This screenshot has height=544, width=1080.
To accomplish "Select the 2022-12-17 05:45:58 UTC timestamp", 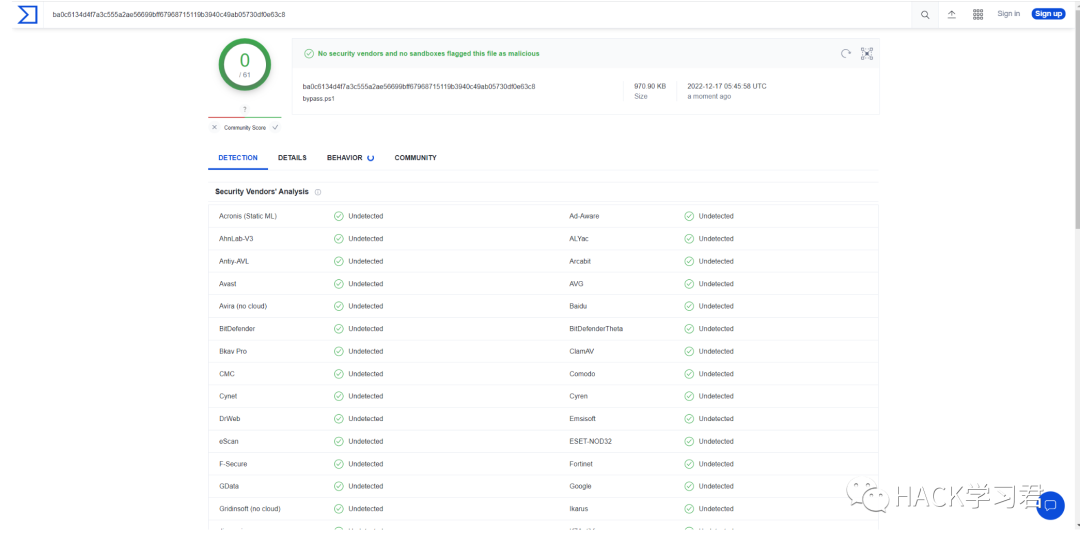I will (727, 86).
